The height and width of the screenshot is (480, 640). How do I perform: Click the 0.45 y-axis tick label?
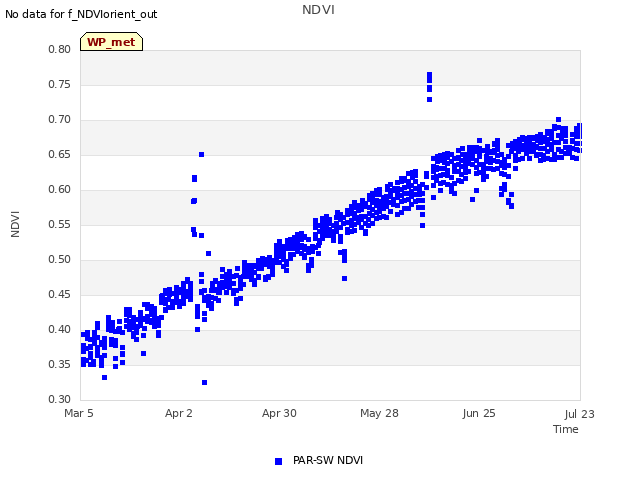[x=60, y=294]
